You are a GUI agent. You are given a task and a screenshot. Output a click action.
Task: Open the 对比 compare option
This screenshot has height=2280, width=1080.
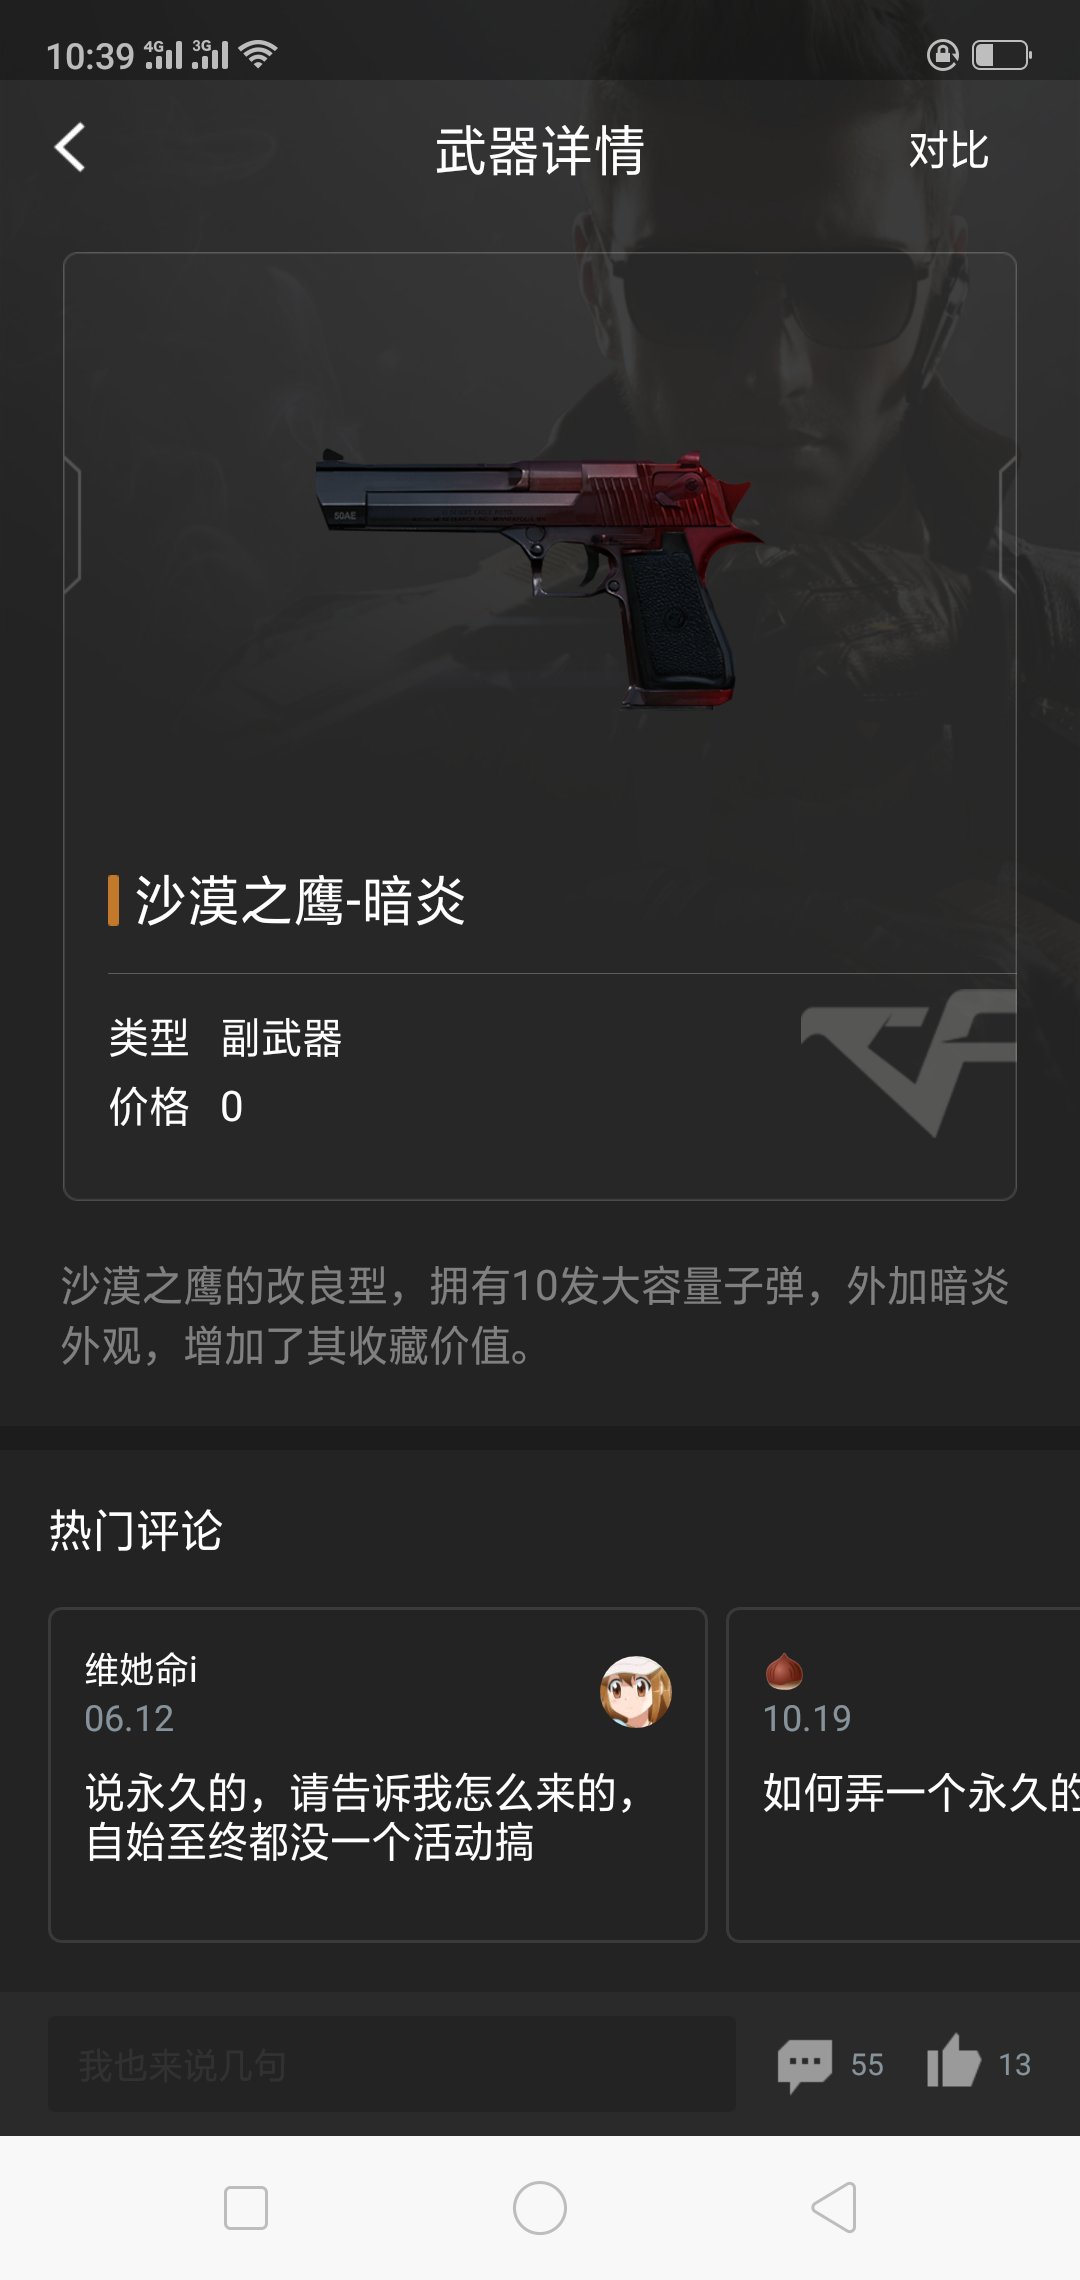[948, 151]
